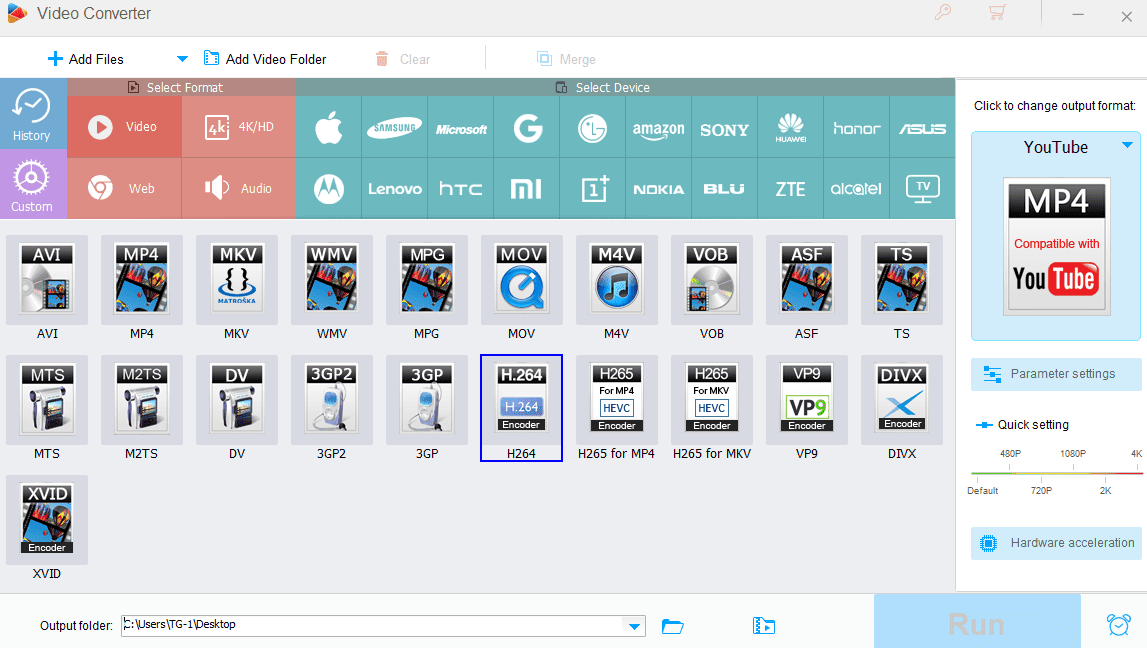This screenshot has height=648, width=1147.
Task: Click Hardware acceleration button
Action: [1056, 543]
